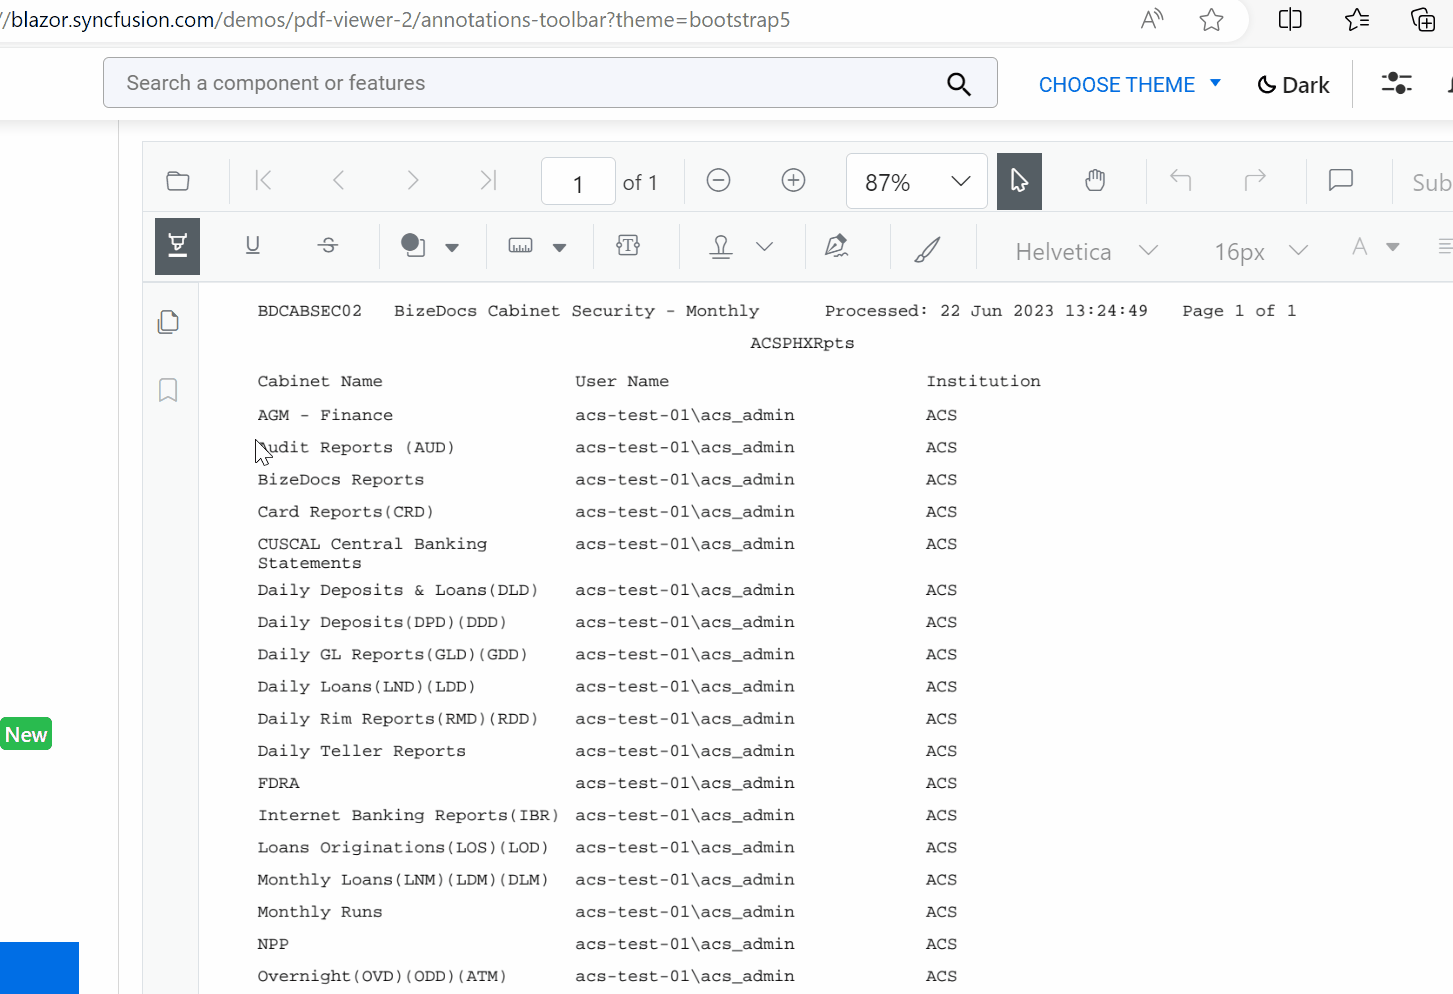Image resolution: width=1453 pixels, height=994 pixels.
Task: Expand the stamp annotation options
Action: pyautogui.click(x=765, y=245)
